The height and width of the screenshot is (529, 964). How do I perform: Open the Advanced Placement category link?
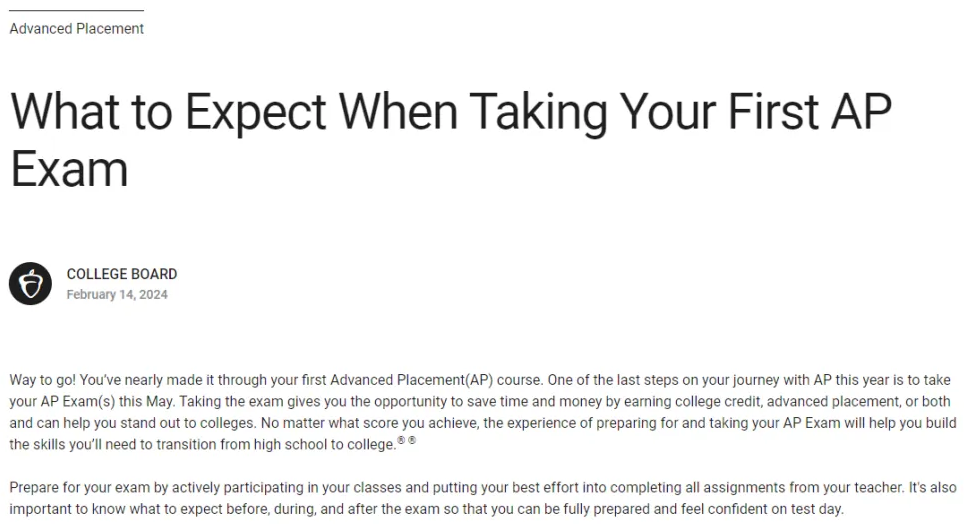pos(76,29)
